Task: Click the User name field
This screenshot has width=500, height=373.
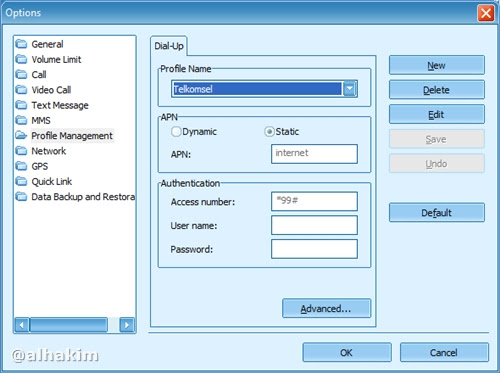Action: (314, 225)
